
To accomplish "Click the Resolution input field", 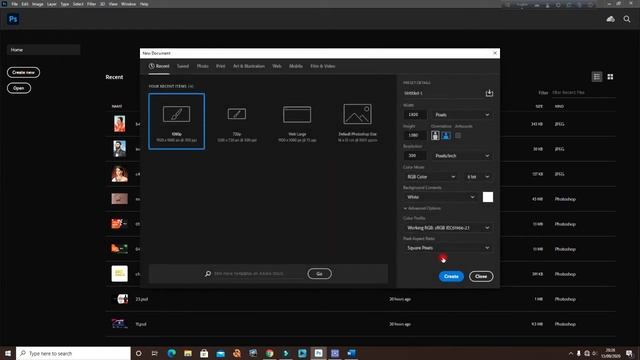I will click(x=415, y=156).
